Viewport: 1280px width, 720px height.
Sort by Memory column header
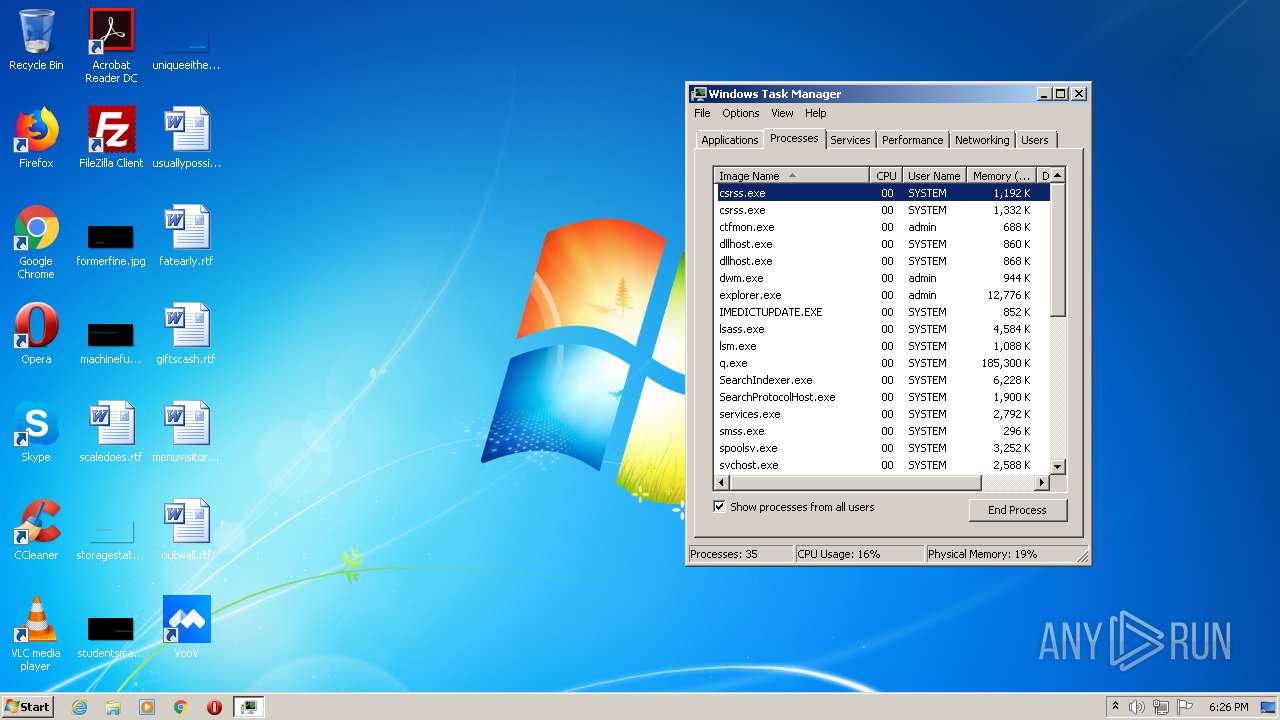pos(1001,176)
